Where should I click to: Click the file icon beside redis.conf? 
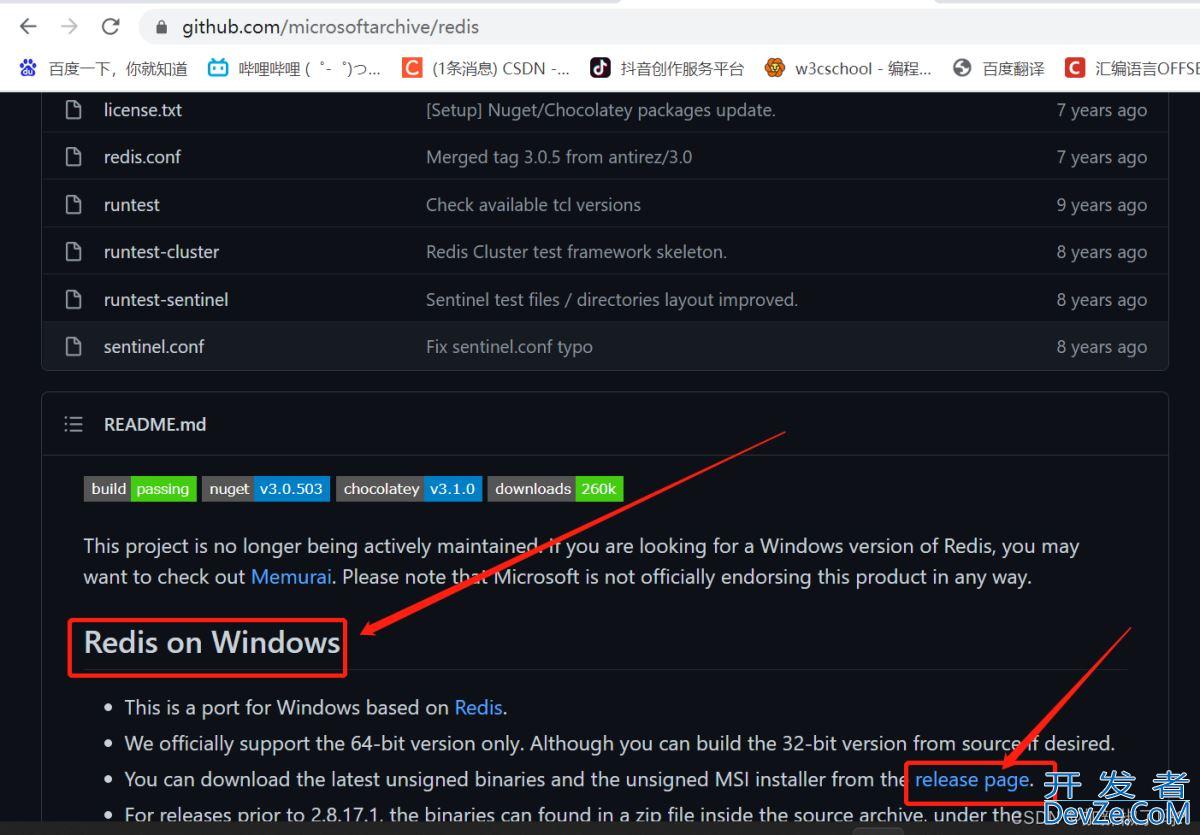coord(73,157)
